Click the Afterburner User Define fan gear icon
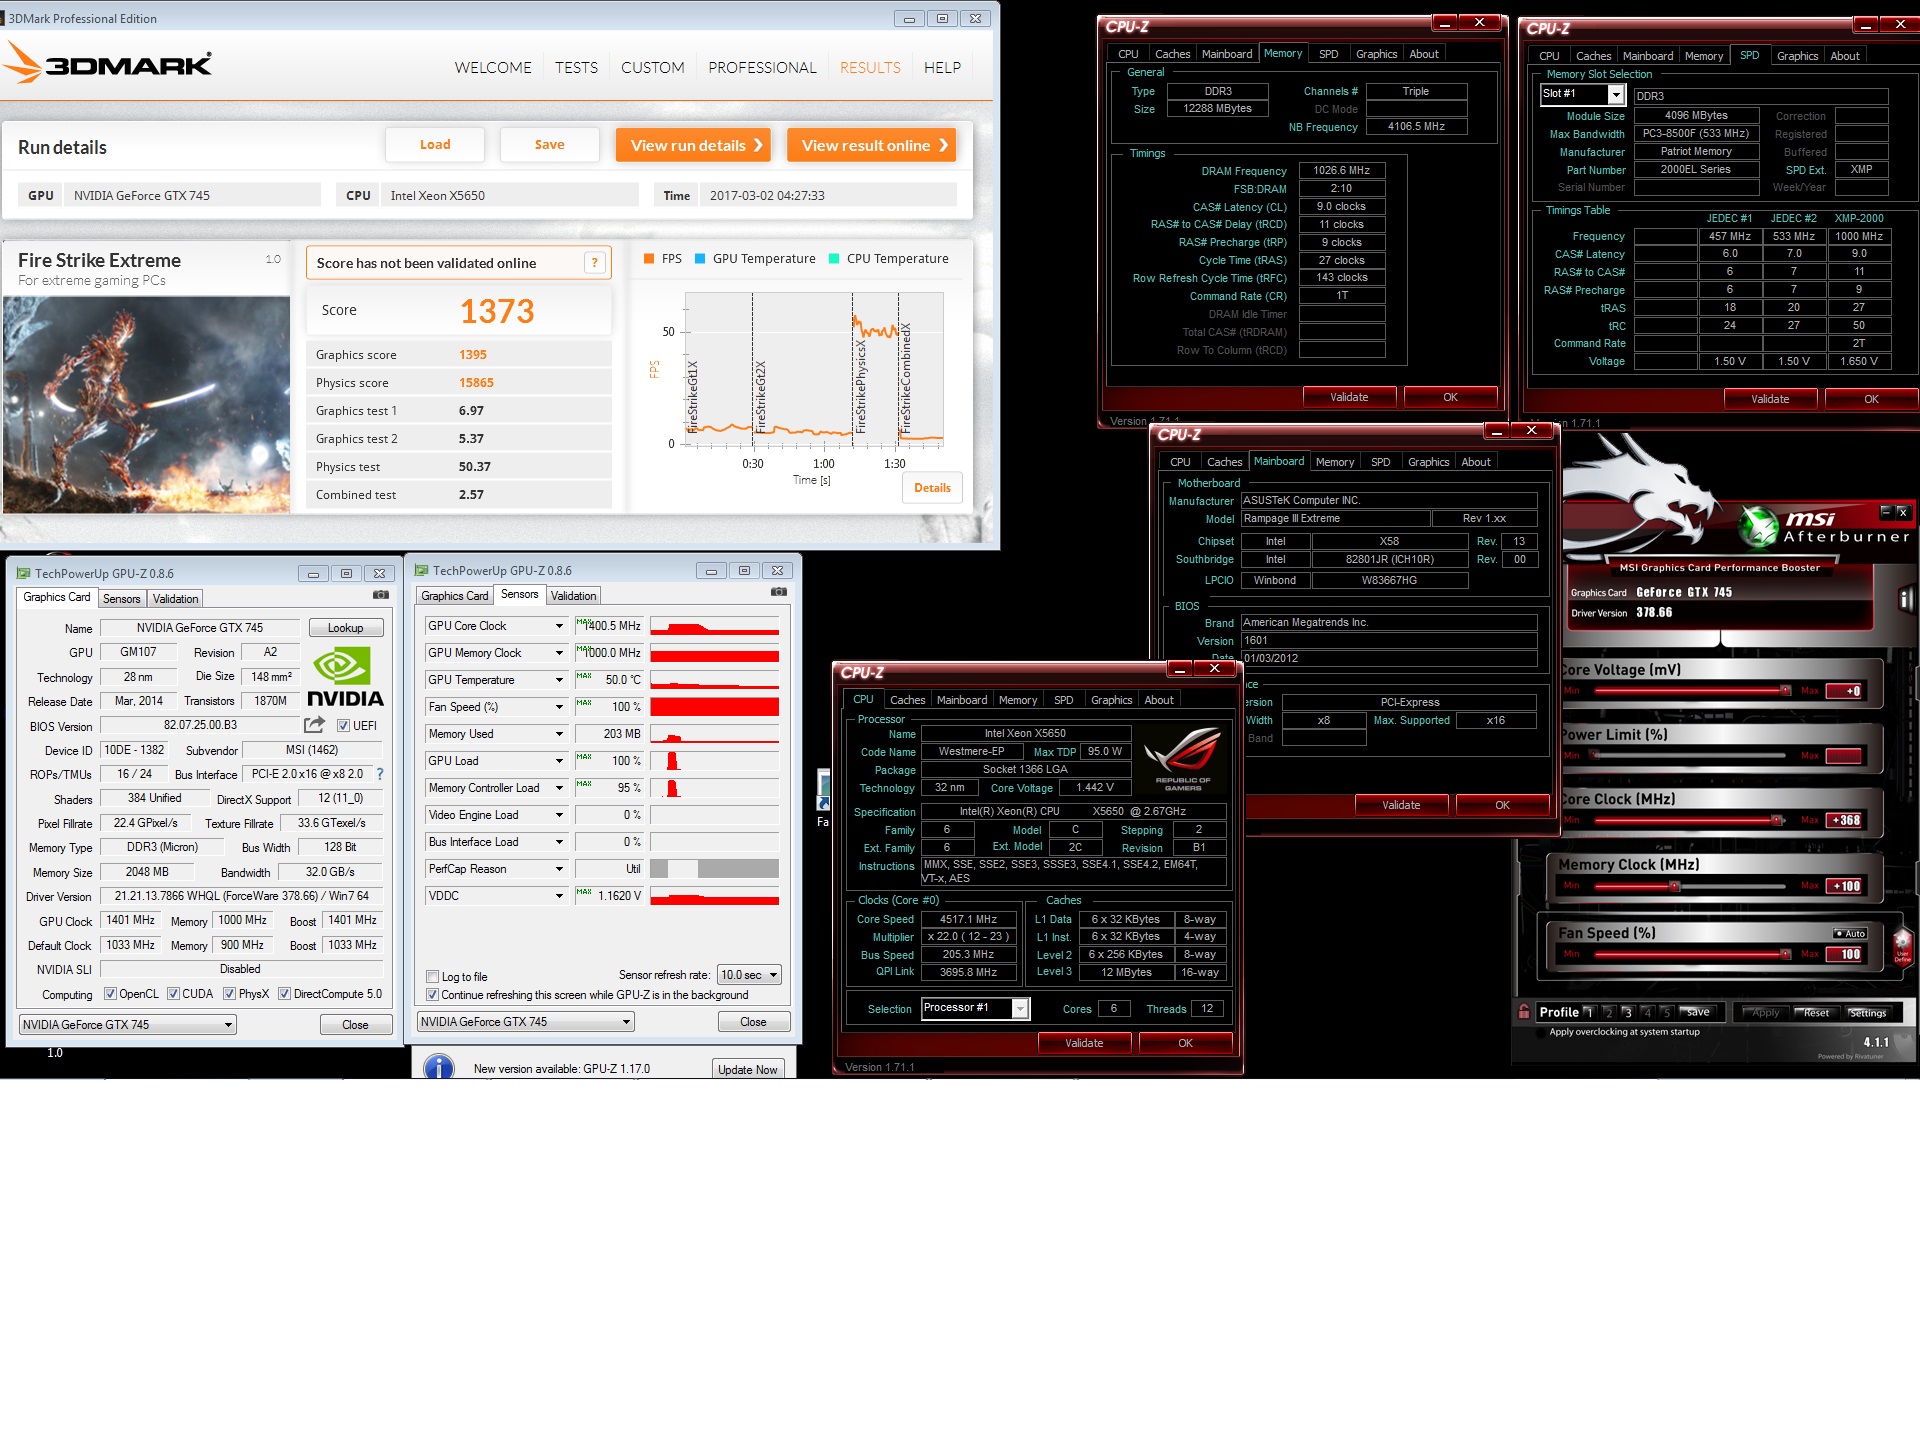Image resolution: width=1920 pixels, height=1430 pixels. point(1902,945)
